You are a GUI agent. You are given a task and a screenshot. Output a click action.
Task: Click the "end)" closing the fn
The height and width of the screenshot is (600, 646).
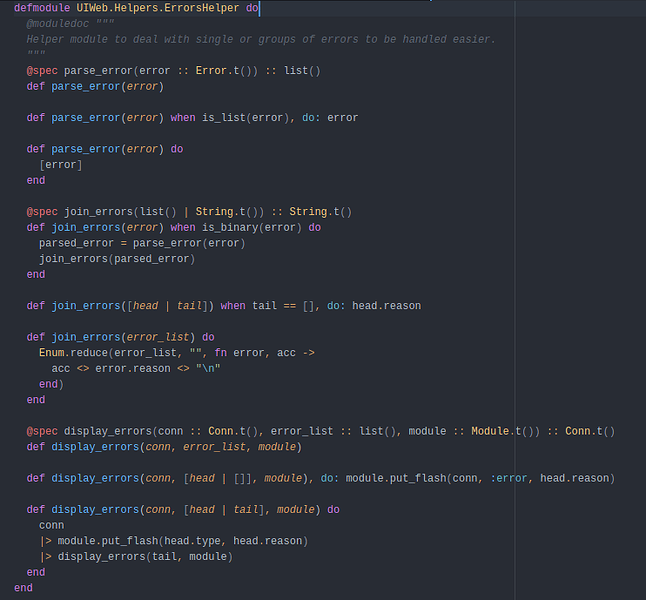(x=51, y=384)
